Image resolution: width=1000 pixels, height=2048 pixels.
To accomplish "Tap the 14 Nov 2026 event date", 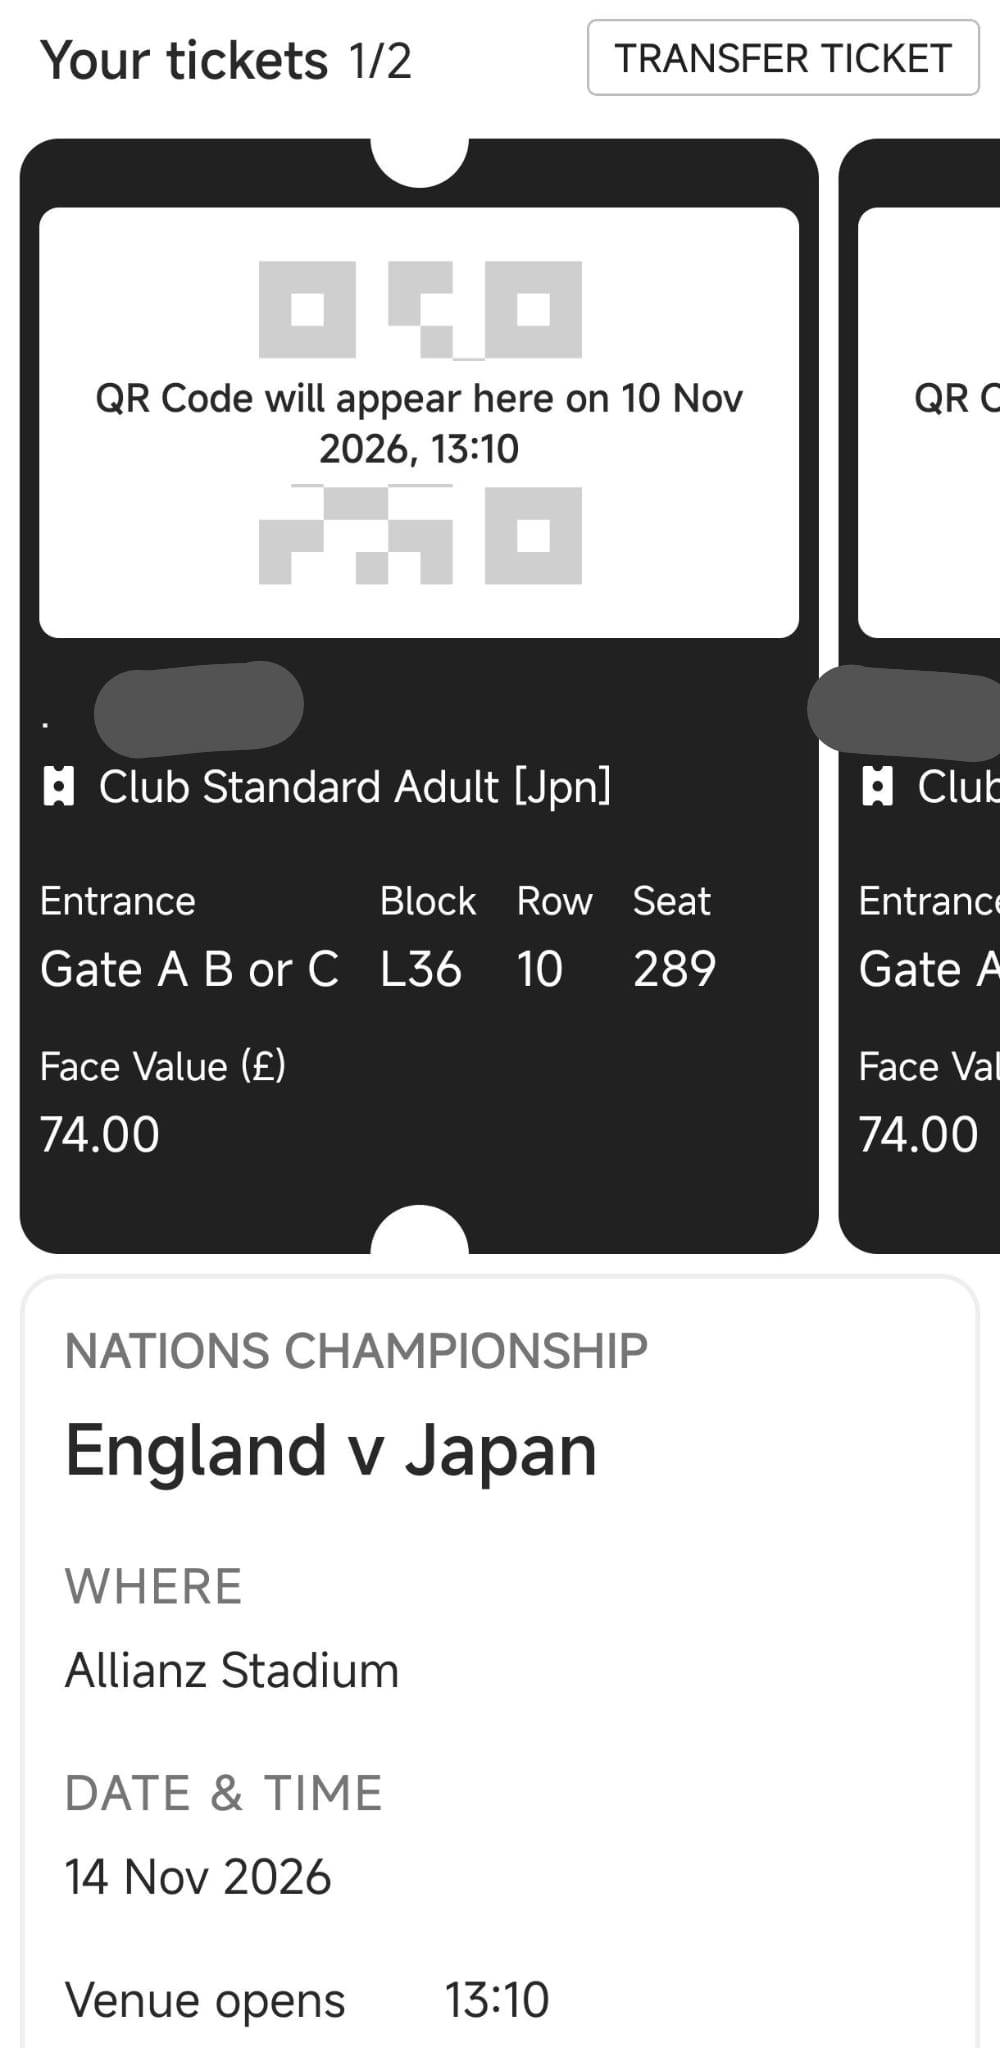I will (198, 1876).
